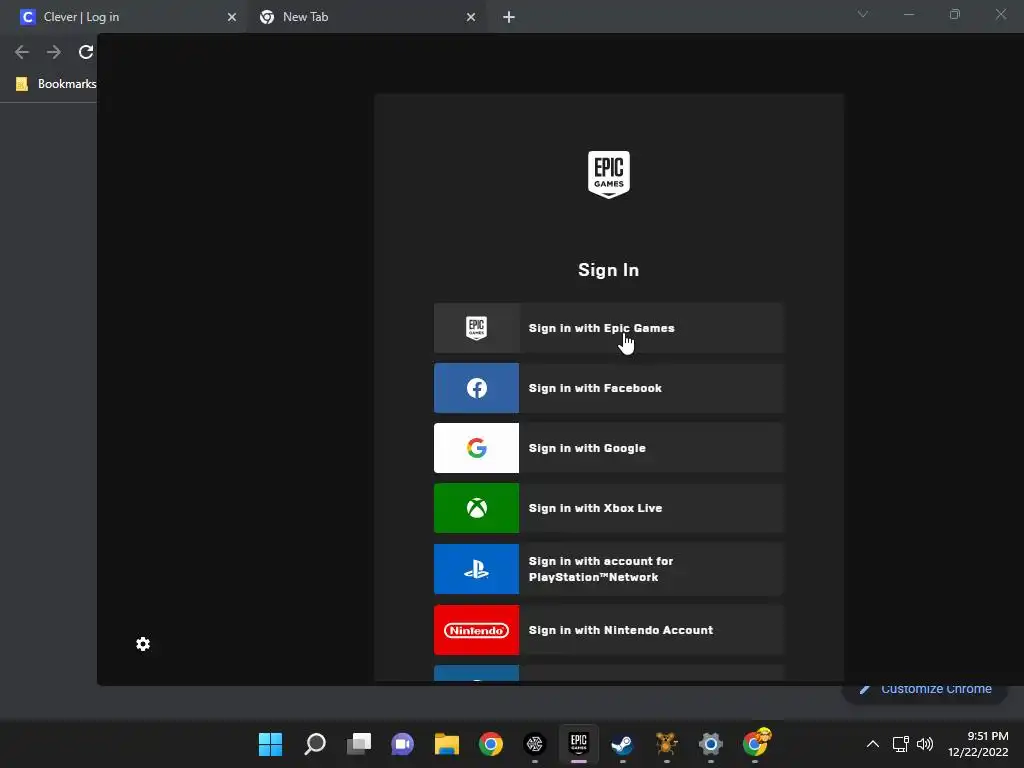Open the monkey game icon in taskbar
The height and width of the screenshot is (768, 1024).
666,743
